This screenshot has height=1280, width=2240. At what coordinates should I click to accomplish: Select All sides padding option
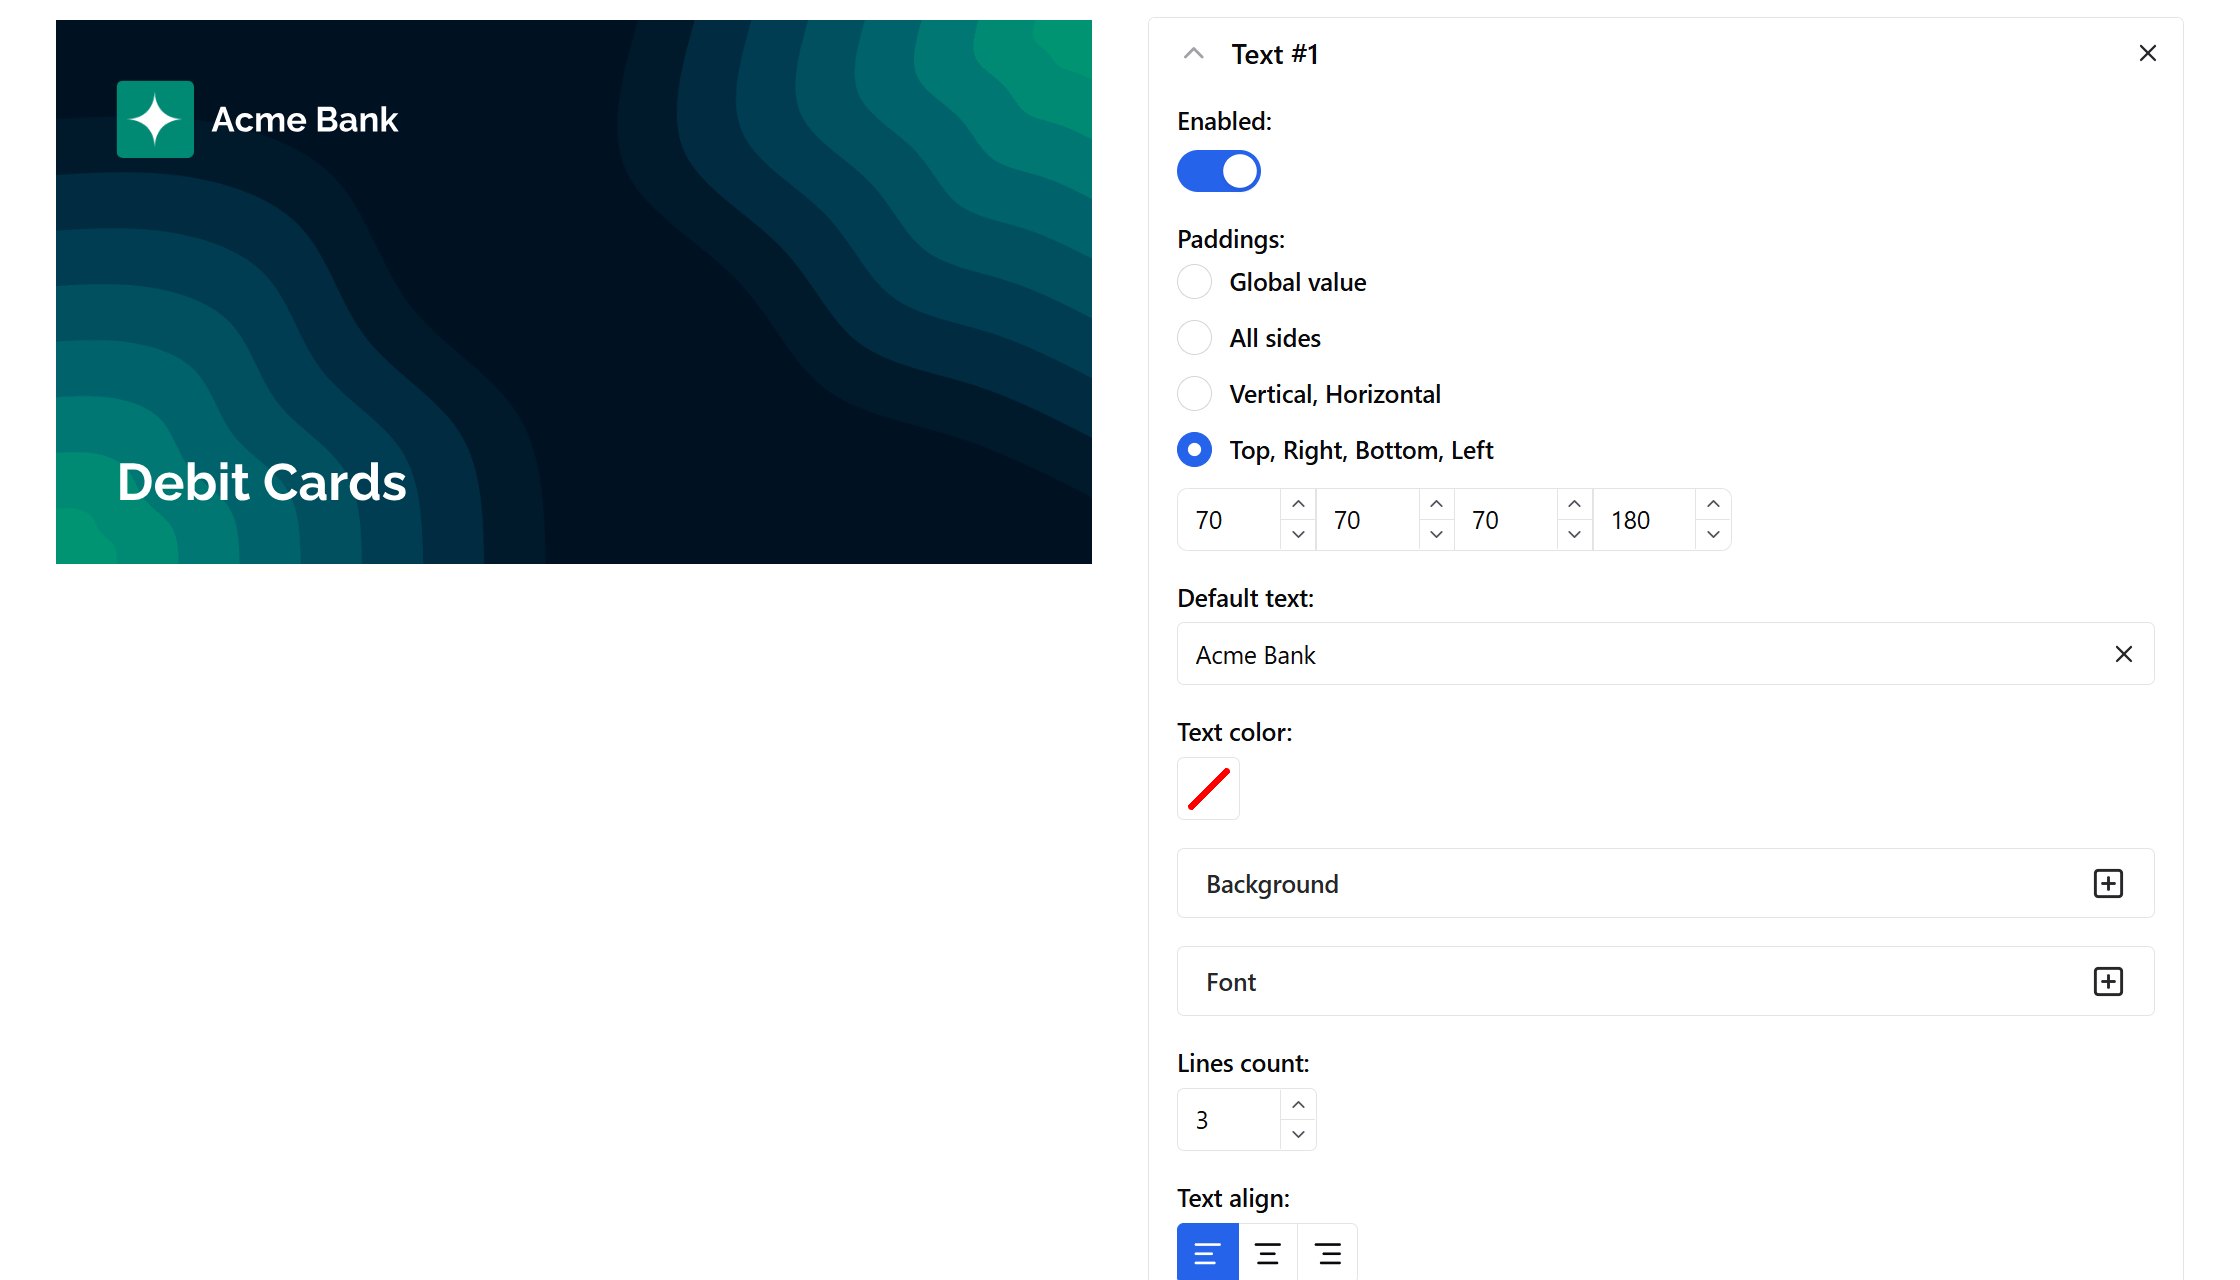coord(1195,338)
